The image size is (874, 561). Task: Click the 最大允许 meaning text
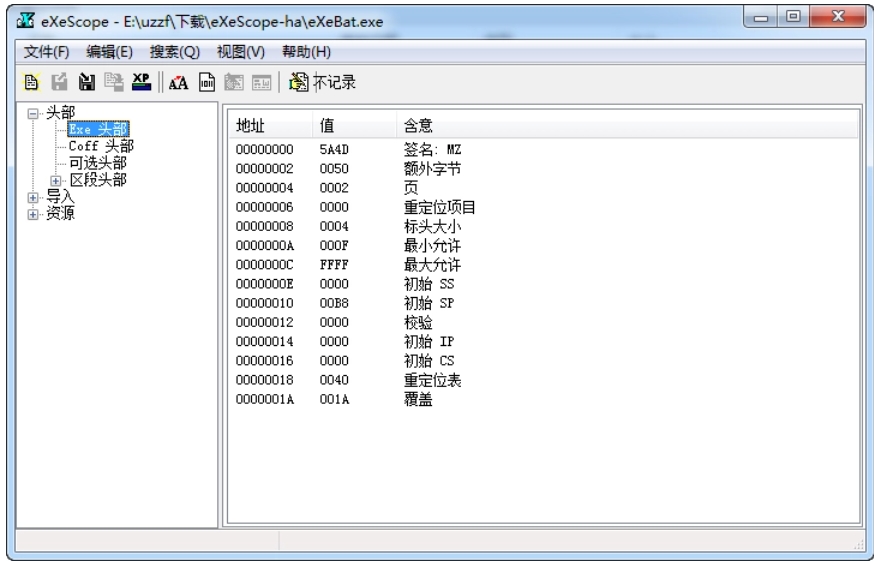pyautogui.click(x=432, y=264)
